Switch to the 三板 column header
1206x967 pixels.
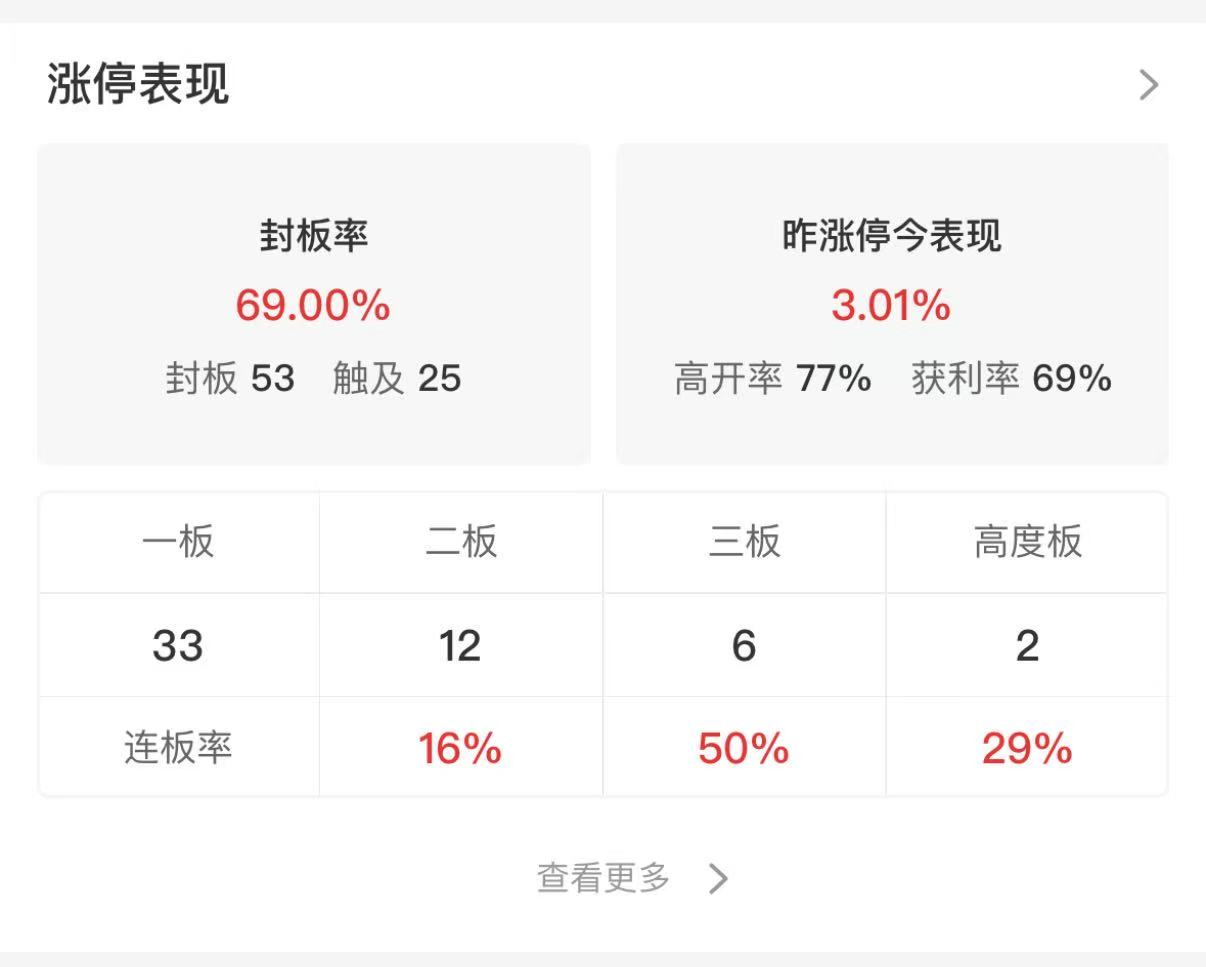[744, 542]
